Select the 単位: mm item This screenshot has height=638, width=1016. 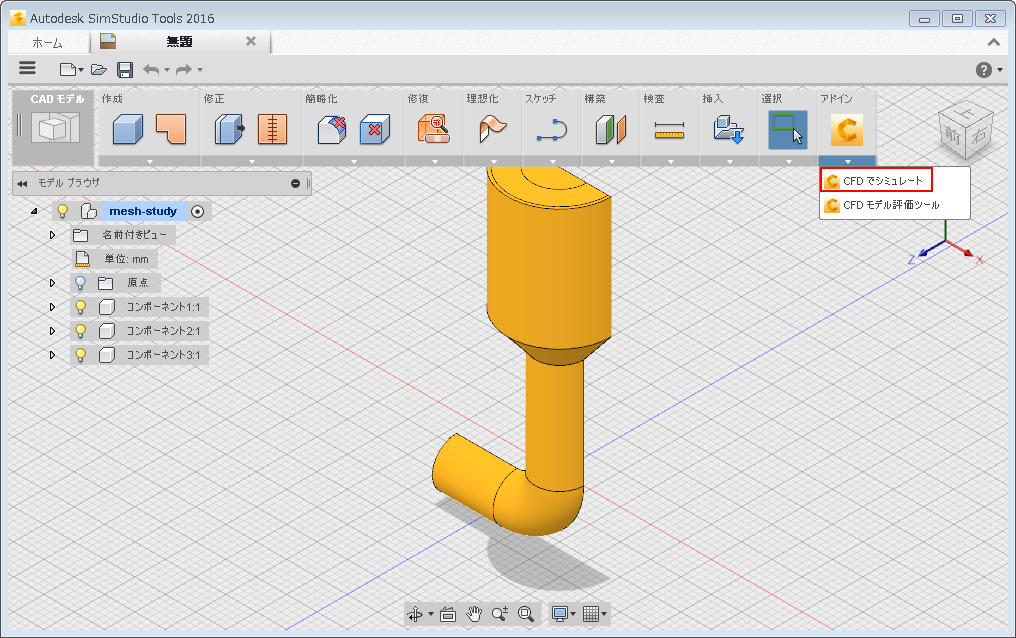click(115, 259)
